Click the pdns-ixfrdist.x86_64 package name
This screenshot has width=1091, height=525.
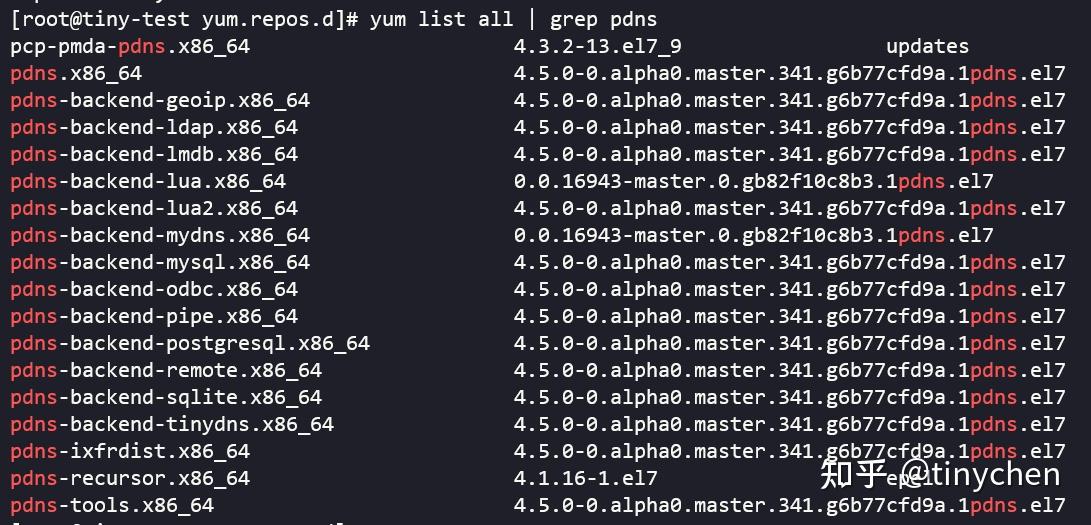click(x=130, y=452)
